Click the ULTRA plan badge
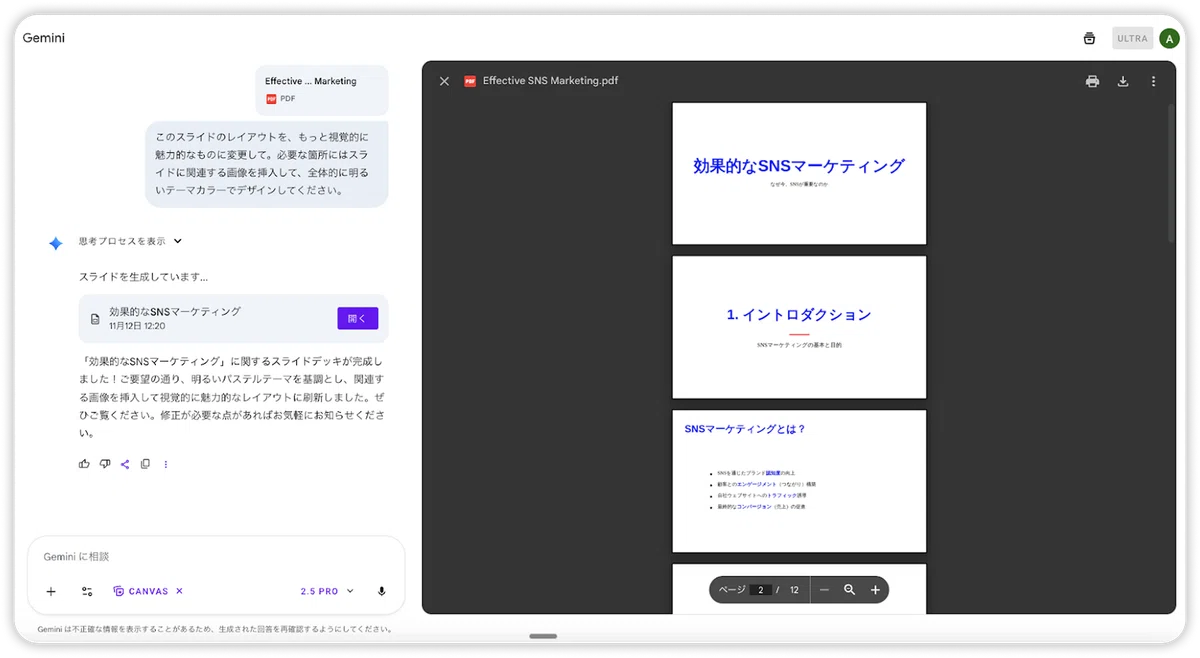The height and width of the screenshot is (658, 1200). click(1132, 38)
